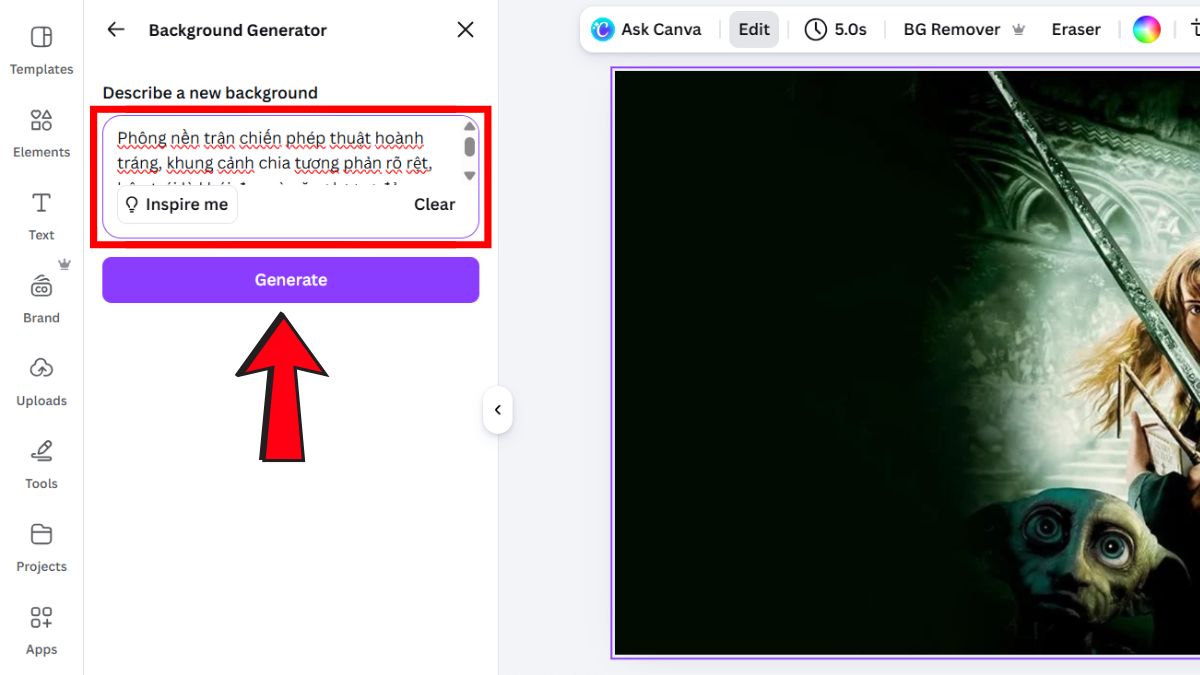1200x675 pixels.
Task: Select the Text tool in sidebar
Action: pyautogui.click(x=41, y=216)
